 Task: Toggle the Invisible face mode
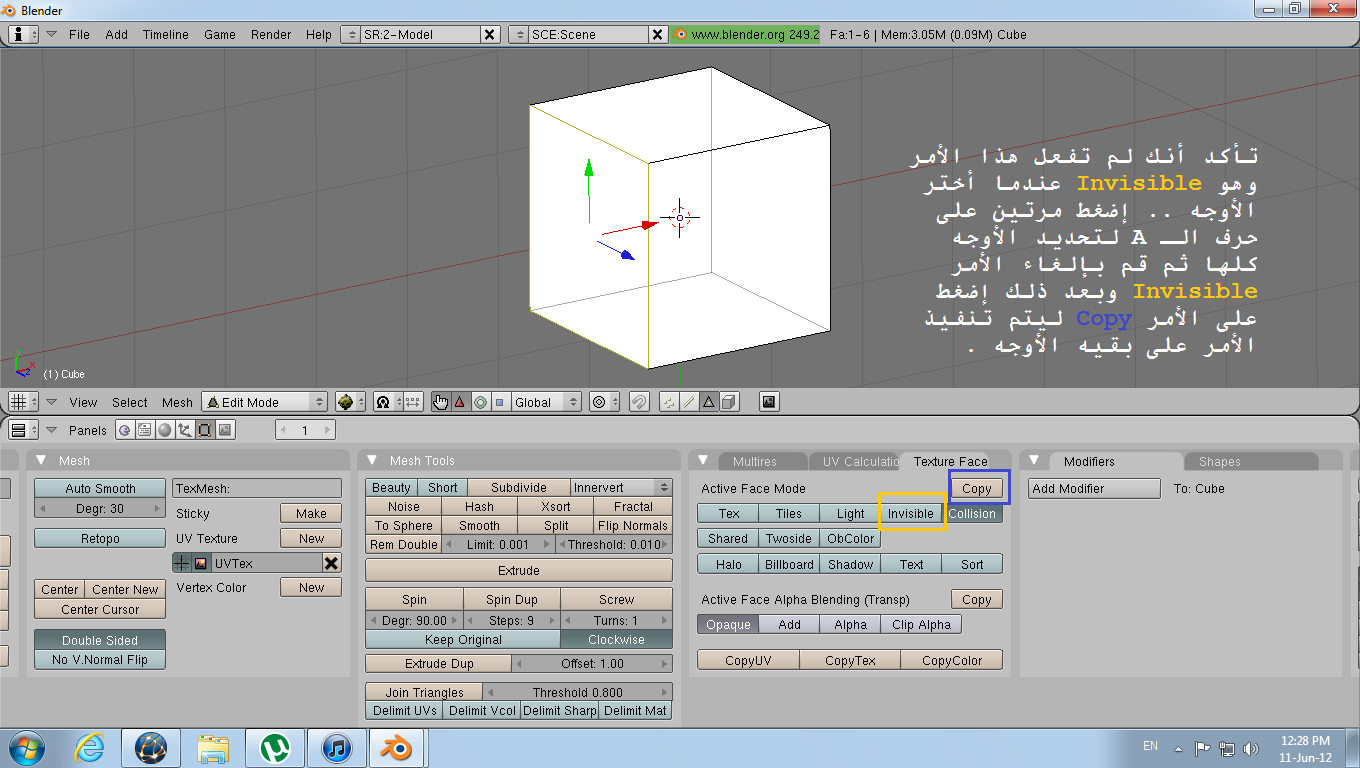(911, 513)
